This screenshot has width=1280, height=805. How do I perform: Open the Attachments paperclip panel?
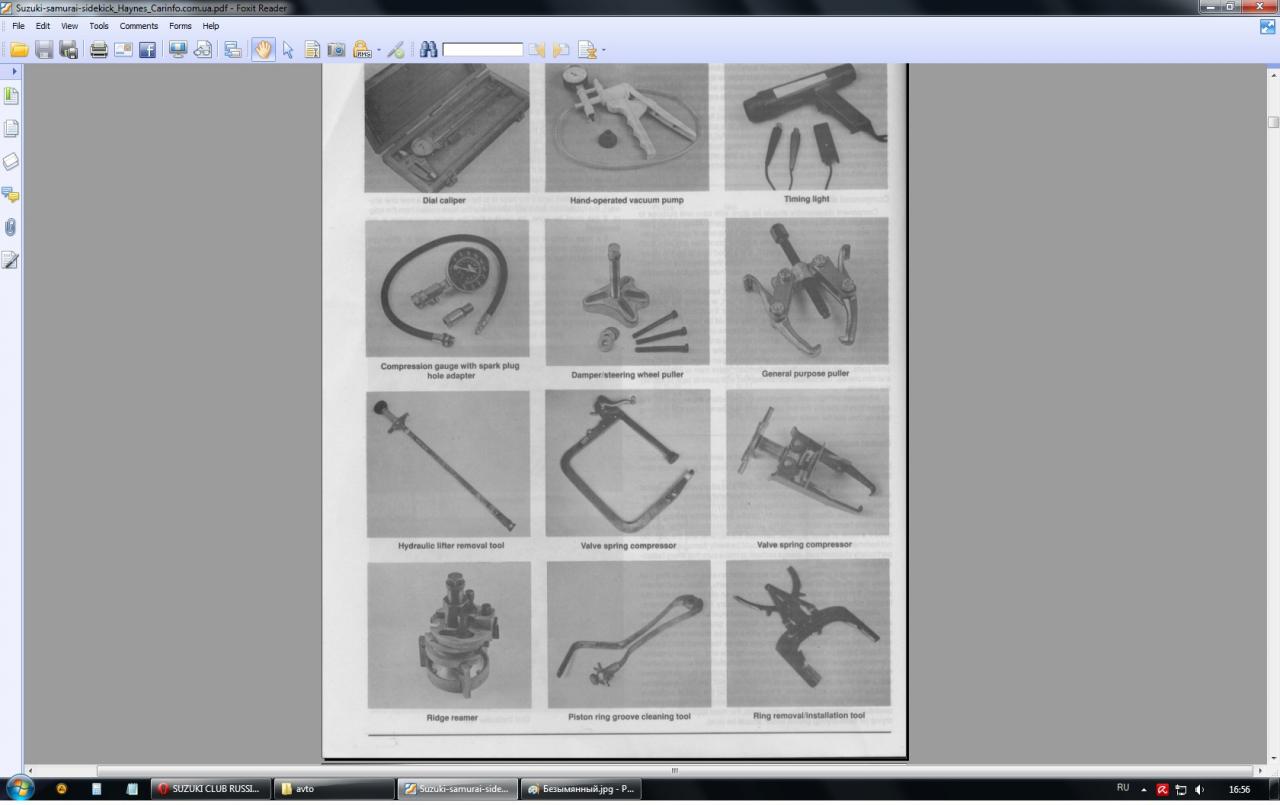click(11, 227)
